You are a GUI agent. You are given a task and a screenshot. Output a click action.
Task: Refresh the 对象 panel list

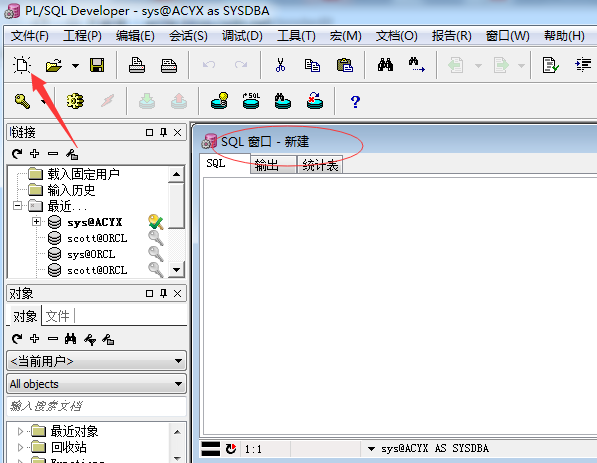coord(17,338)
